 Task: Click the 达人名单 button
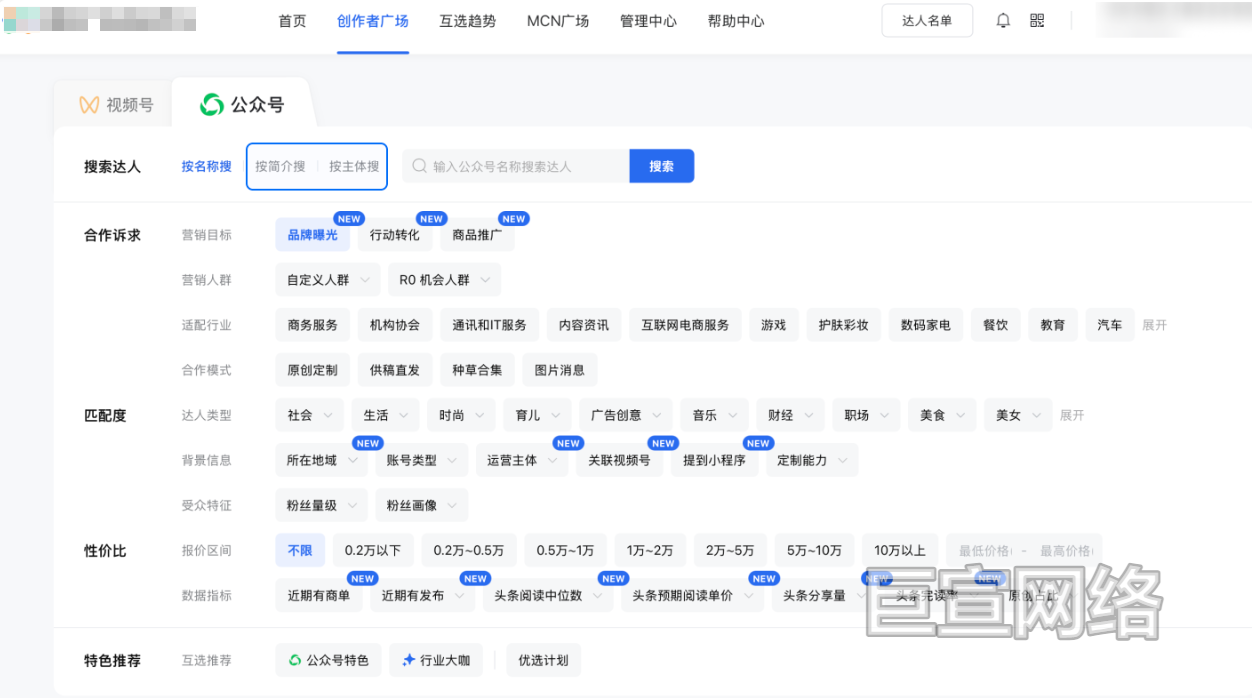(x=927, y=21)
